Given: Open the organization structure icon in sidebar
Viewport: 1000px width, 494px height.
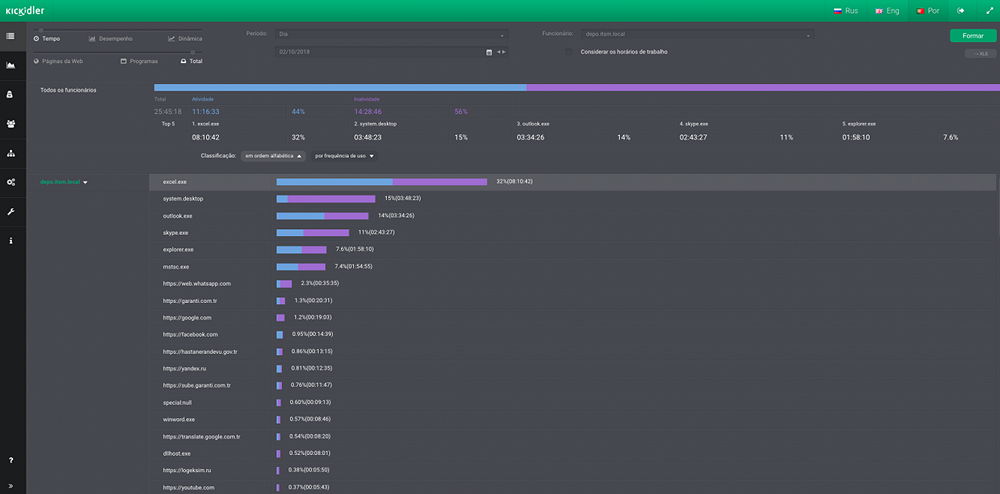Looking at the screenshot, I should tap(11, 153).
